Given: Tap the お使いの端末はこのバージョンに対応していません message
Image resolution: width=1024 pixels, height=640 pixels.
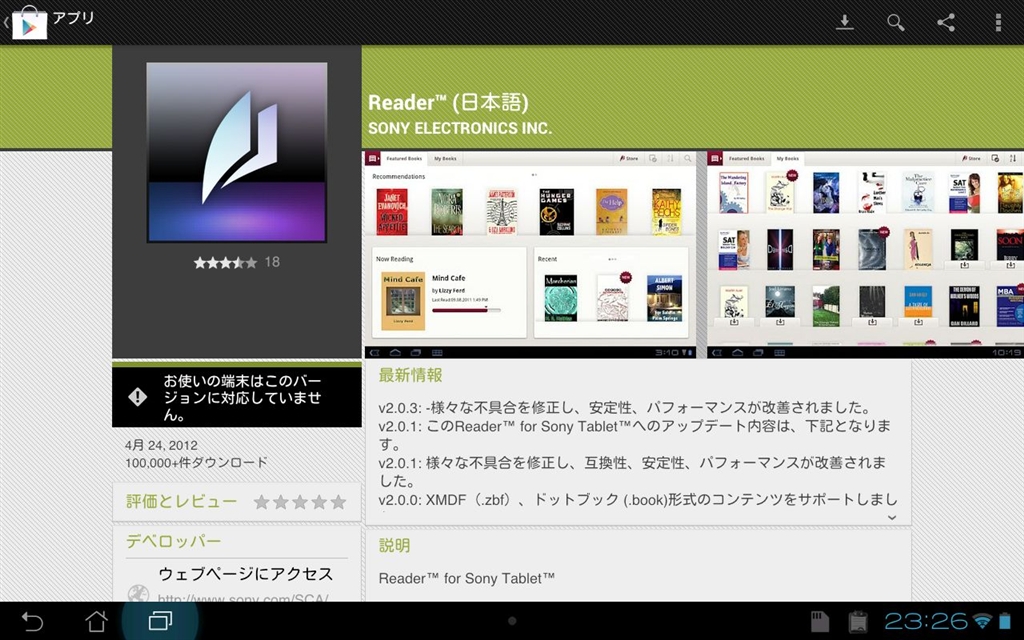Looking at the screenshot, I should coord(242,397).
